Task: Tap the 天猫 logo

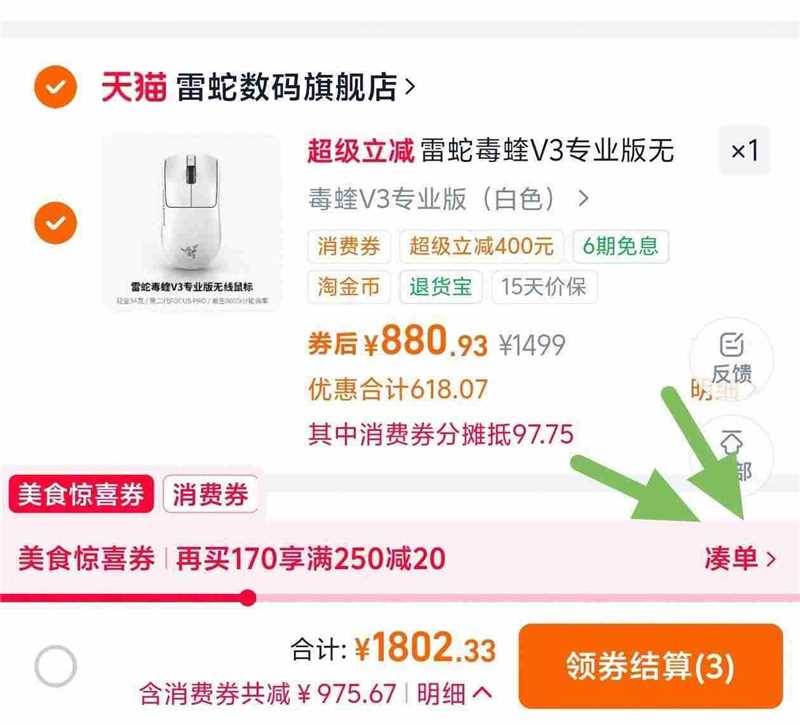Action: (x=134, y=87)
